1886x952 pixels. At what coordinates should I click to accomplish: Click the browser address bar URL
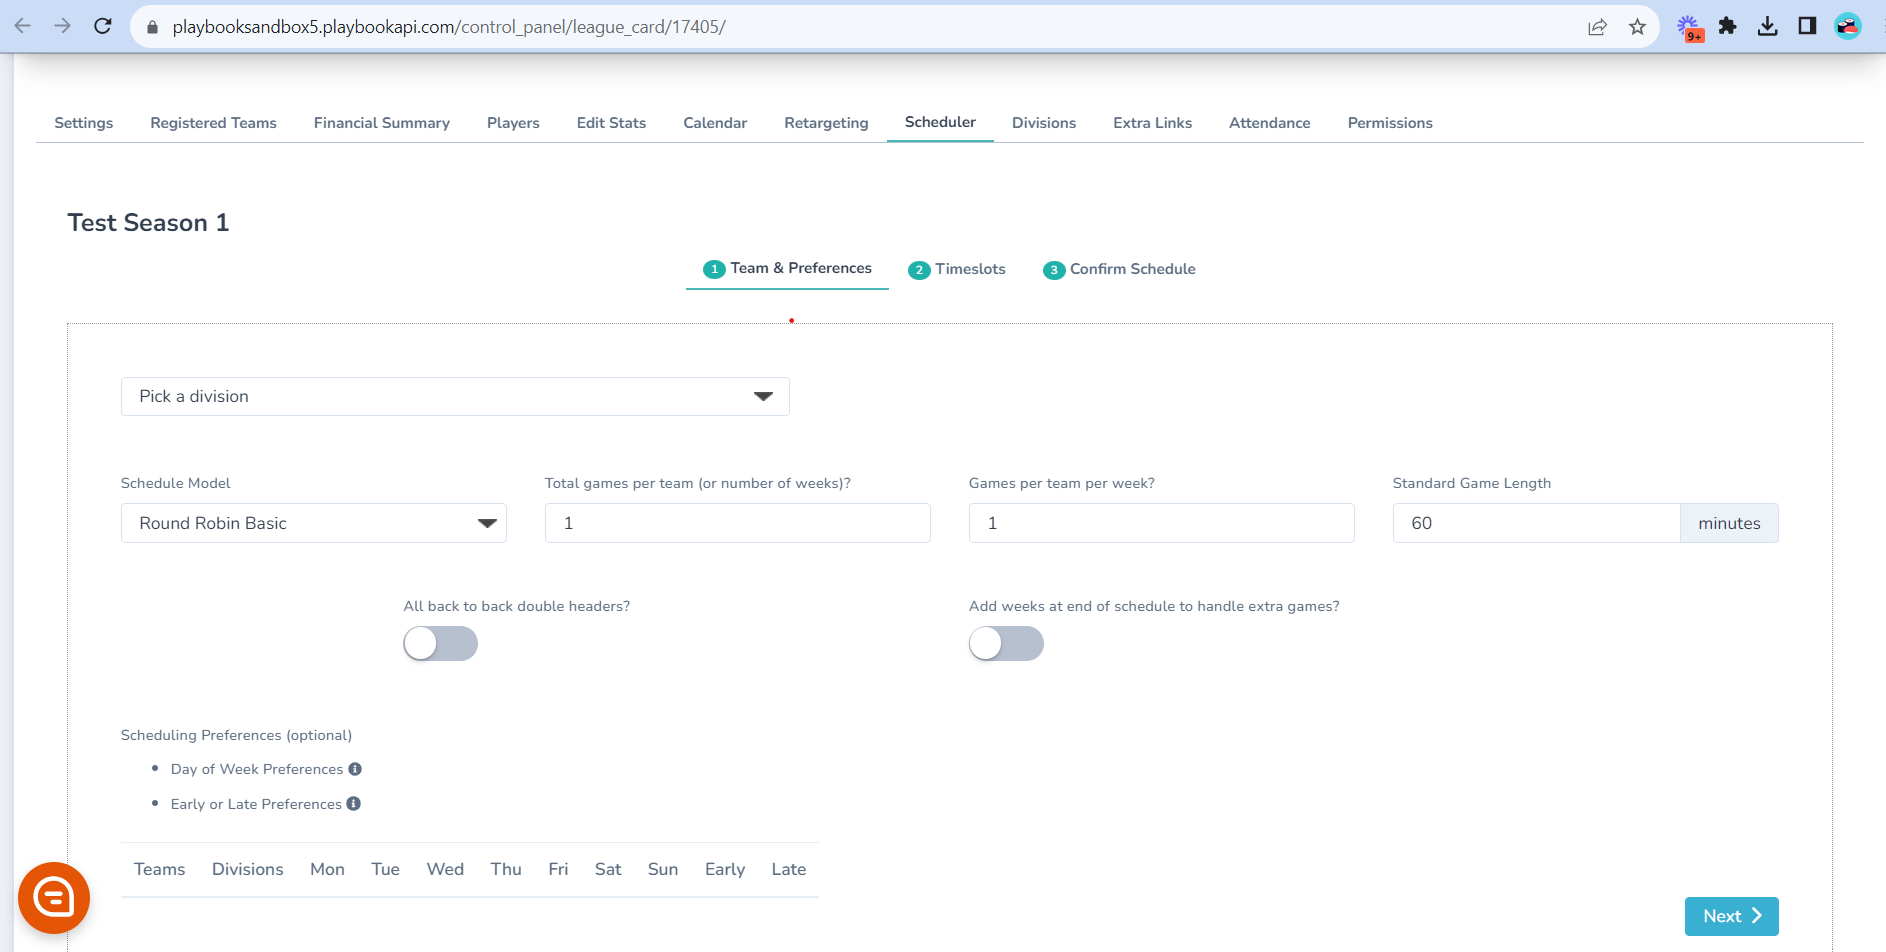(x=449, y=27)
